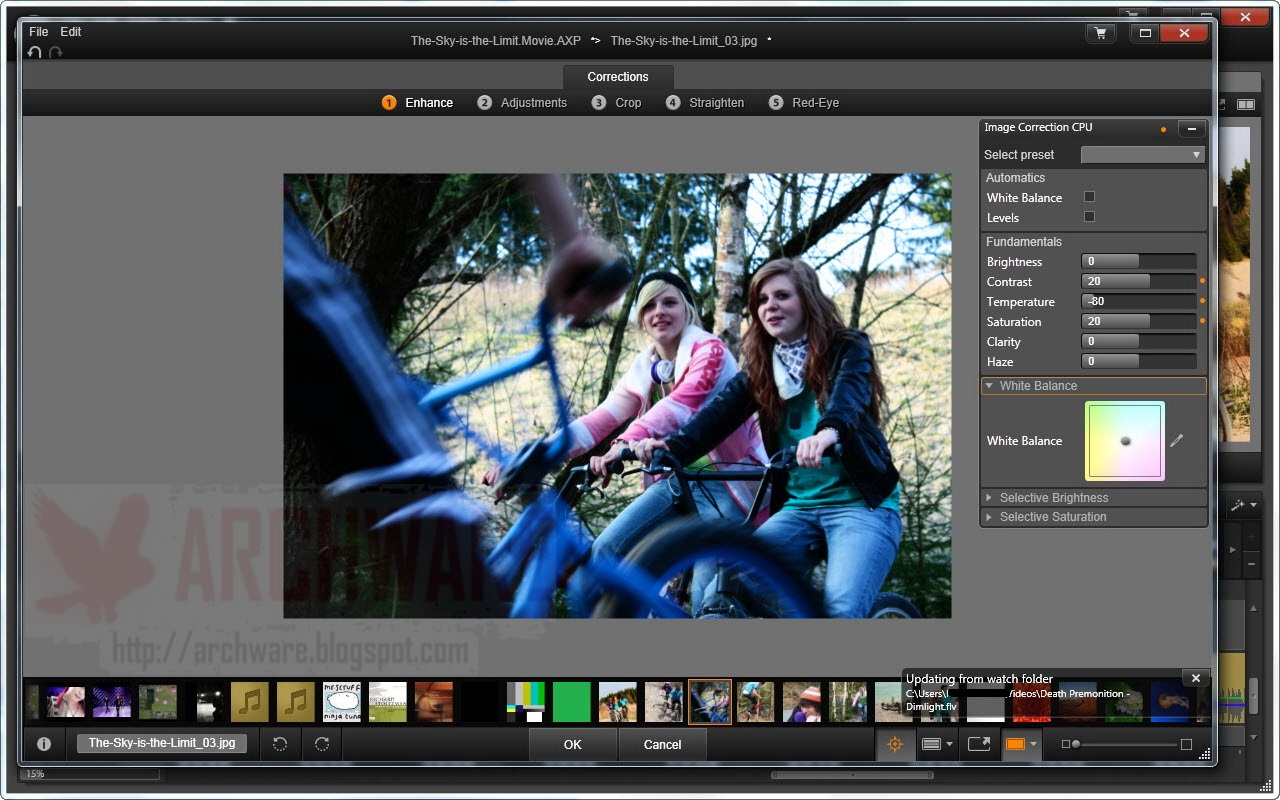Click small zoom-out square icon
The width and height of the screenshot is (1280, 800).
[1066, 744]
